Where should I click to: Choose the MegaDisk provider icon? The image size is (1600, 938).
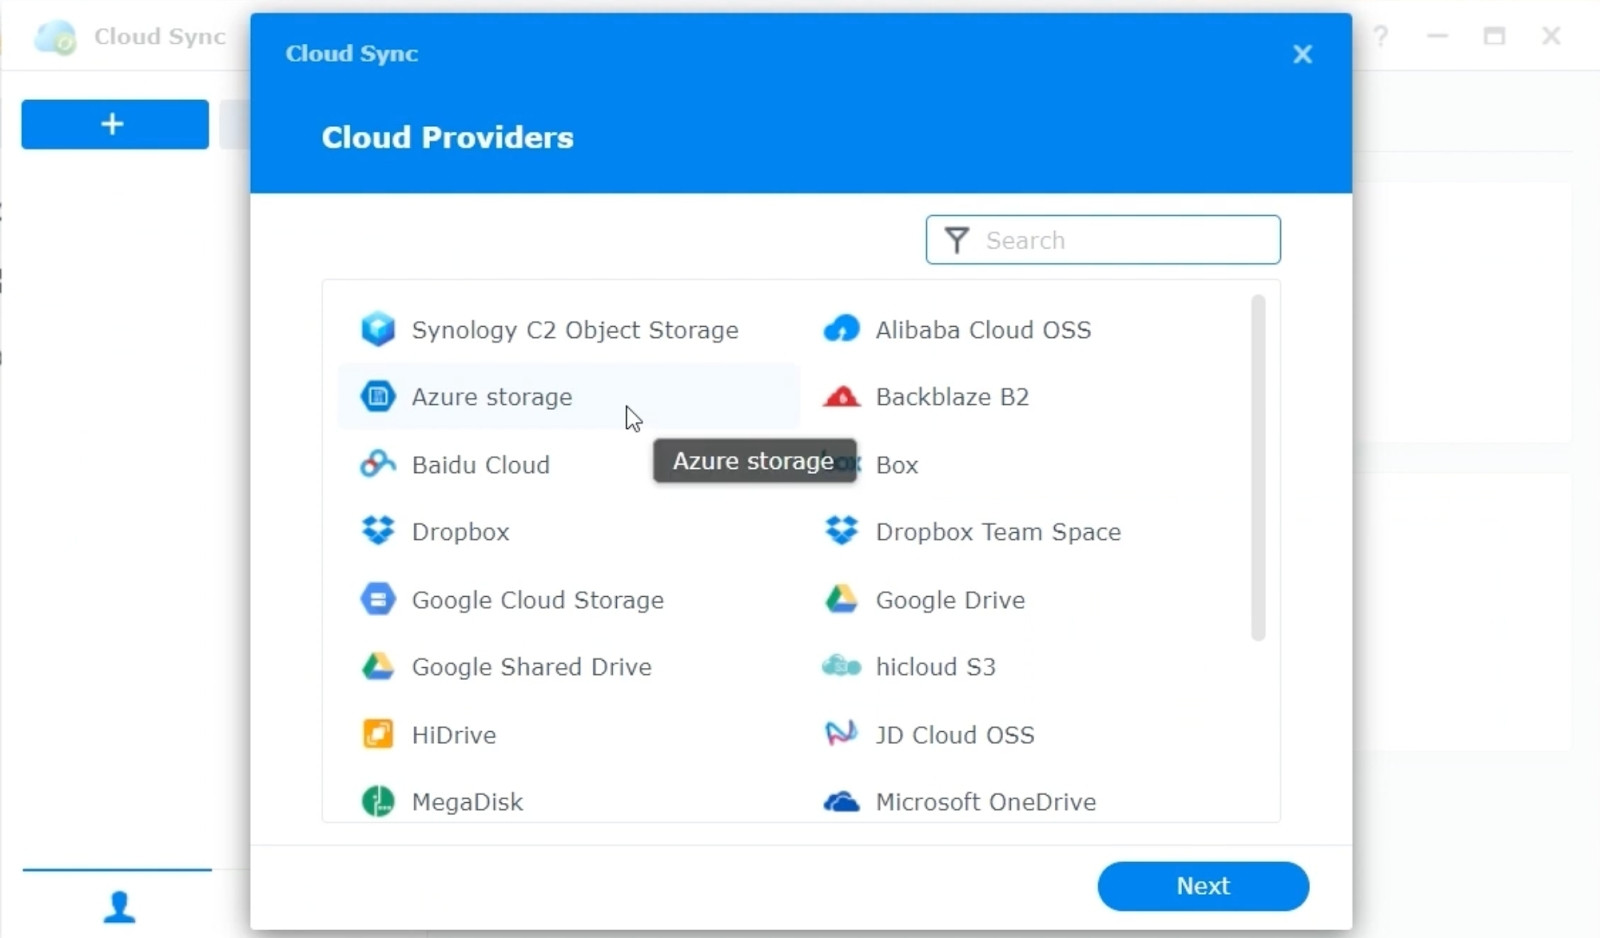pyautogui.click(x=467, y=801)
